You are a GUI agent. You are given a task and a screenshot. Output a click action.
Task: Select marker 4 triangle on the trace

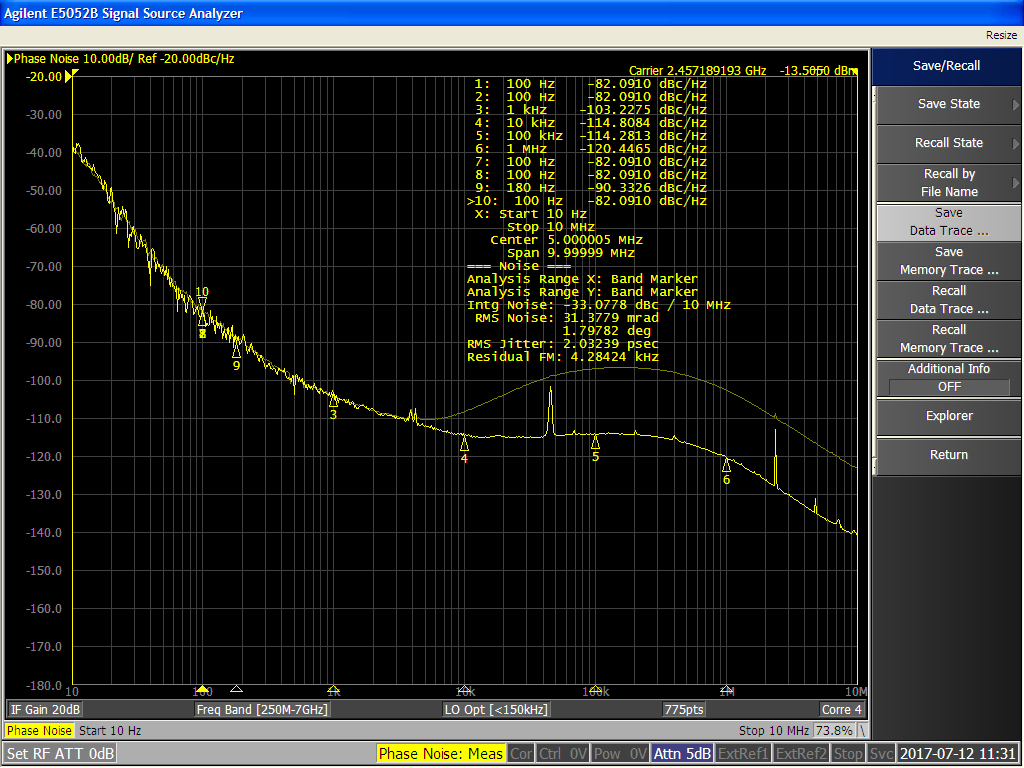(x=464, y=444)
